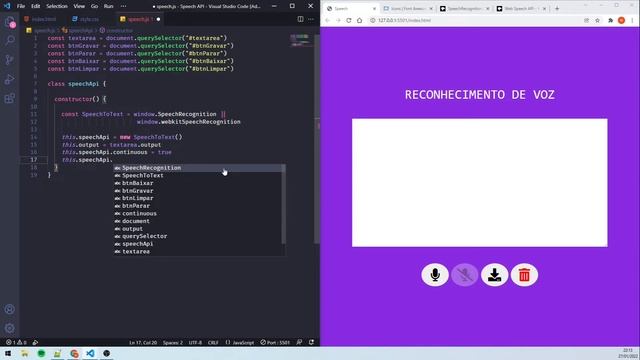Viewport: 640px width, 360px height.
Task: Pick btnLimpar in the autocomplete list
Action: (199, 198)
